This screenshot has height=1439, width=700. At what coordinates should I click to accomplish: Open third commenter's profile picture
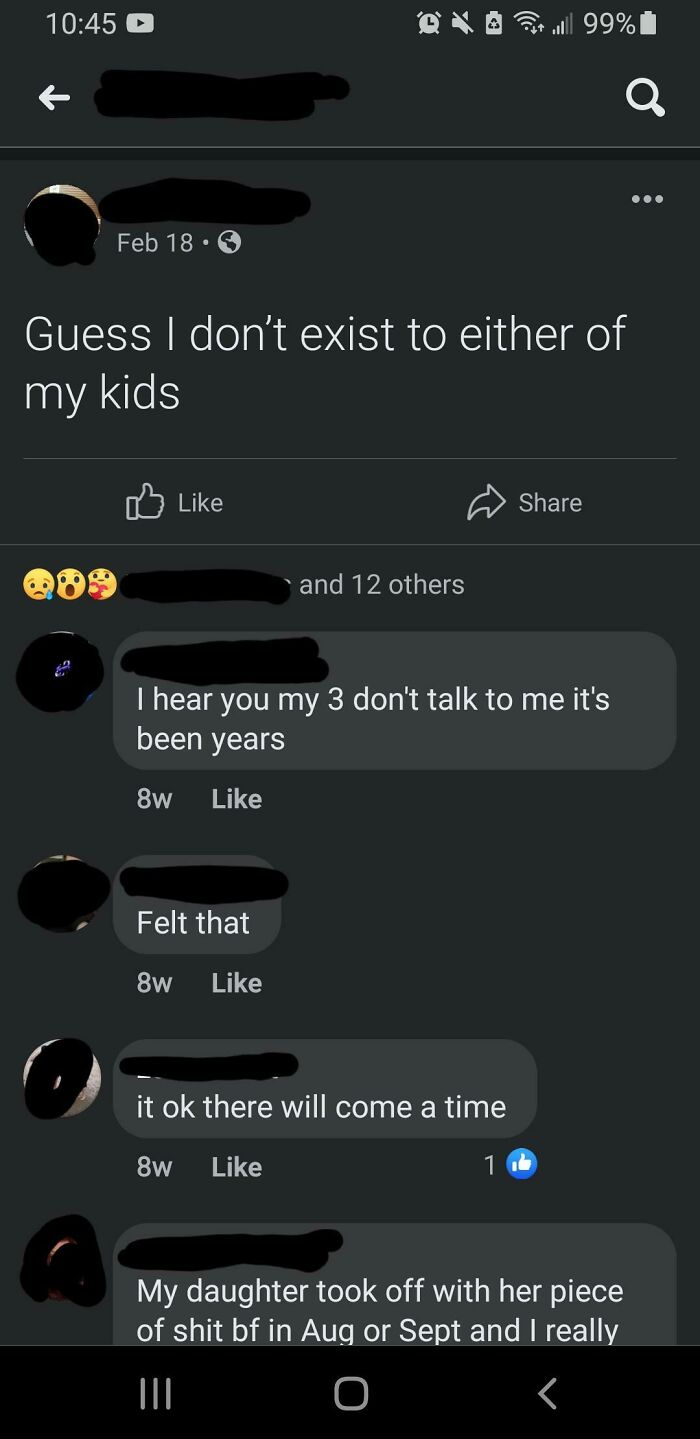62,1078
